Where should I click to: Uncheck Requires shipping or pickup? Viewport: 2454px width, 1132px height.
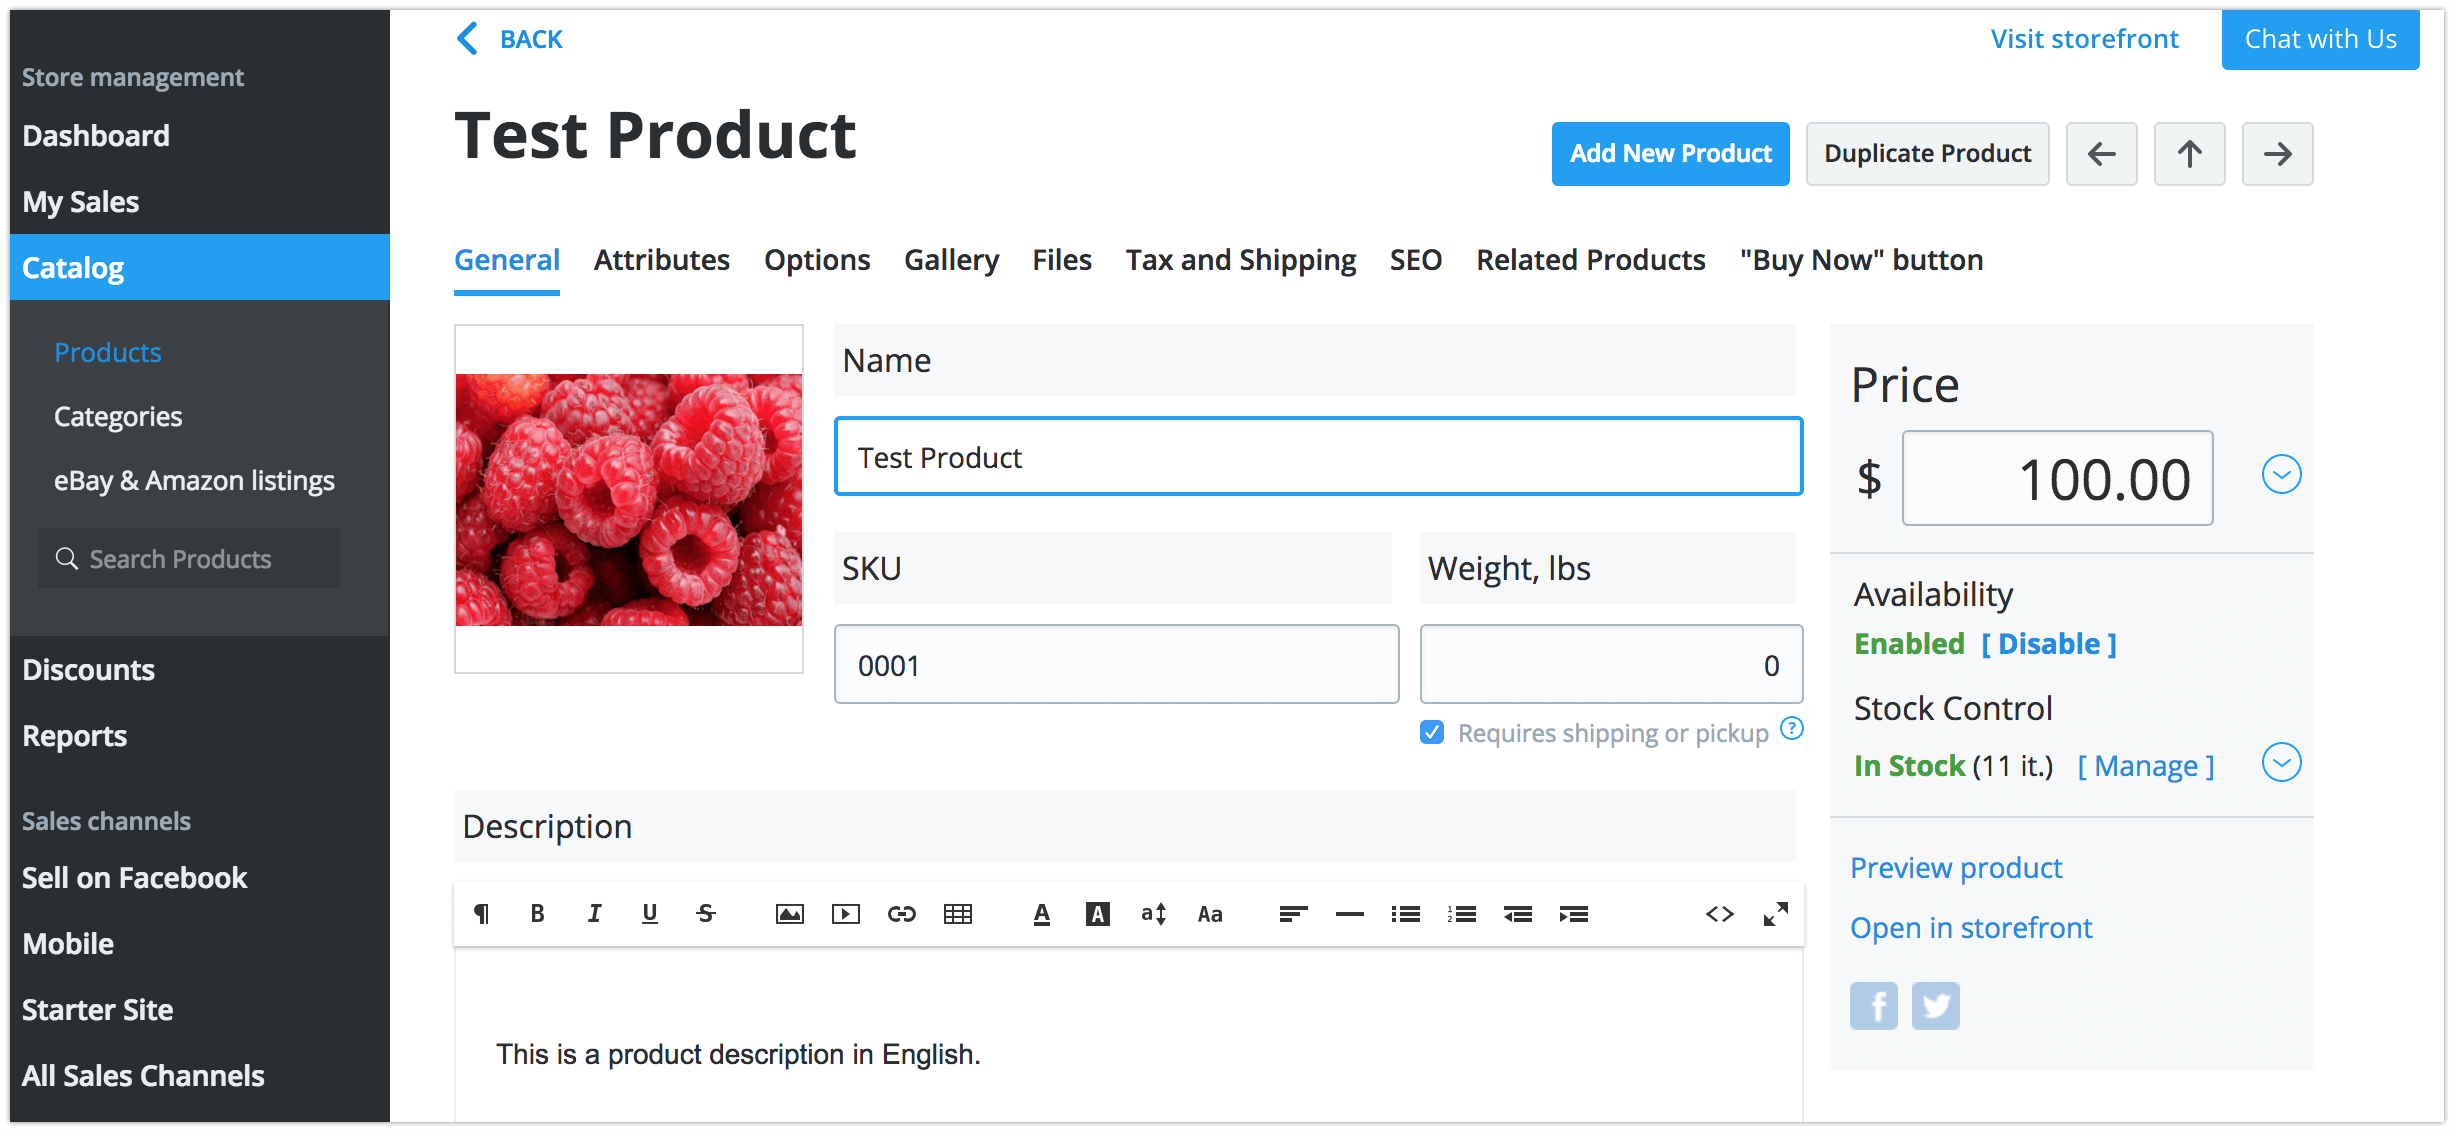point(1432,732)
